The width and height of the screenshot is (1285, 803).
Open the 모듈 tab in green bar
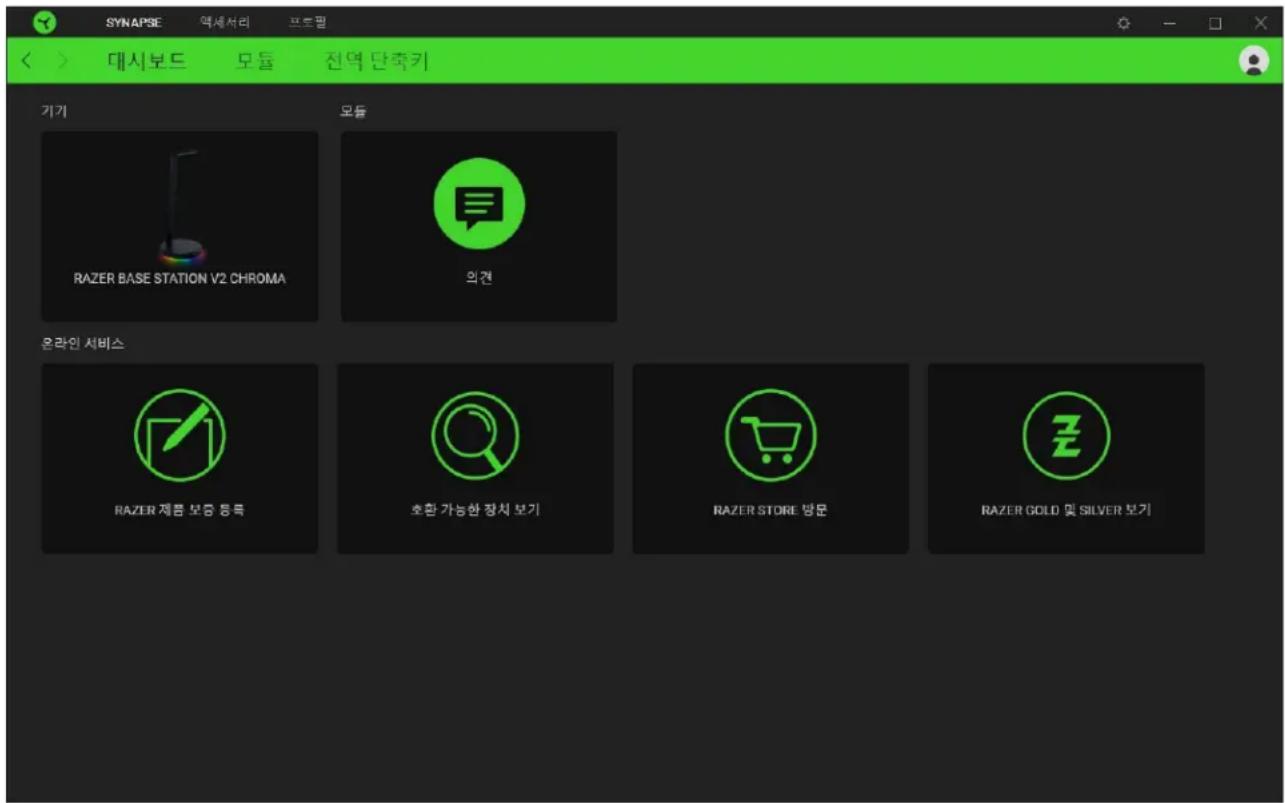click(255, 61)
